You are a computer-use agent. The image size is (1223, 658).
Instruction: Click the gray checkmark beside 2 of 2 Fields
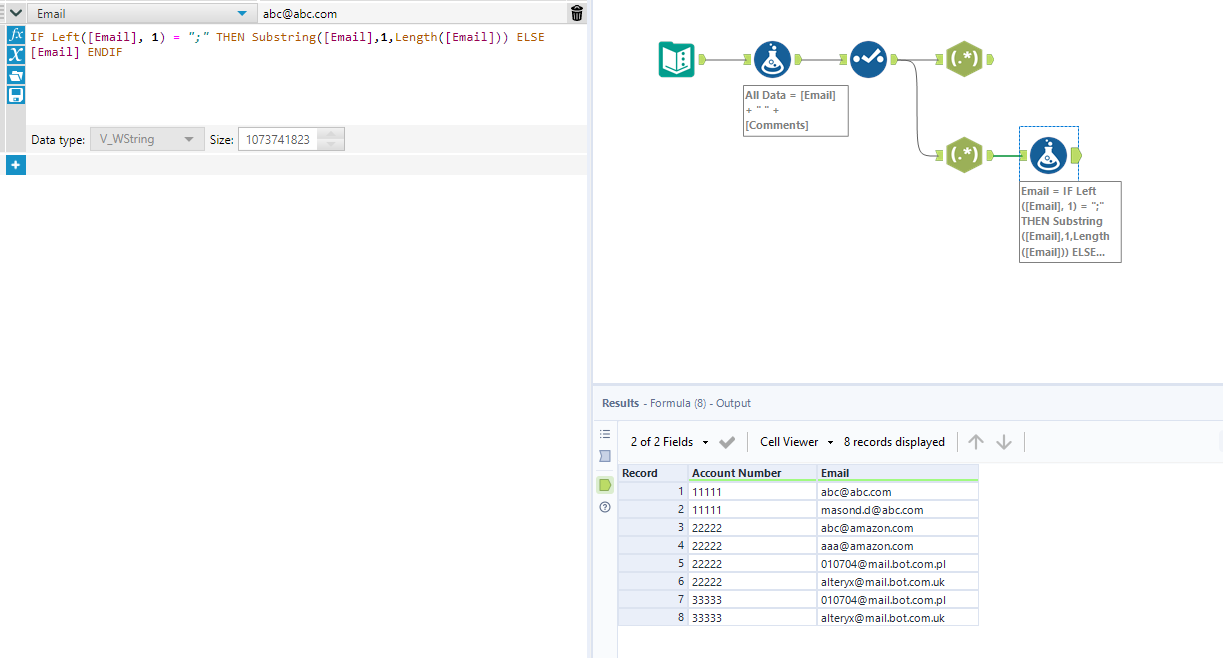728,441
